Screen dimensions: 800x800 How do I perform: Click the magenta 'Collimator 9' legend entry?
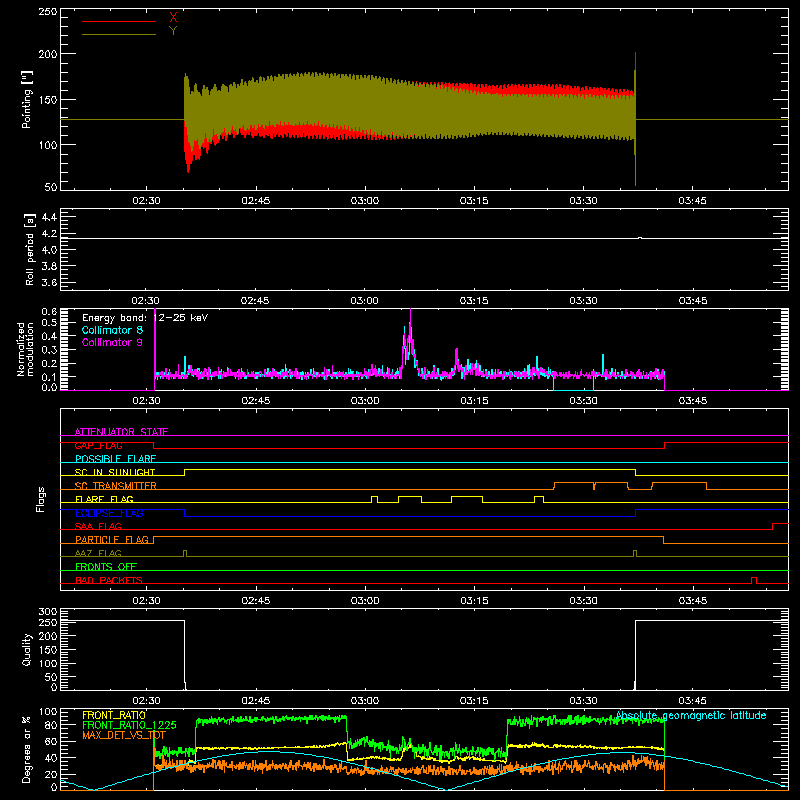tap(112, 342)
